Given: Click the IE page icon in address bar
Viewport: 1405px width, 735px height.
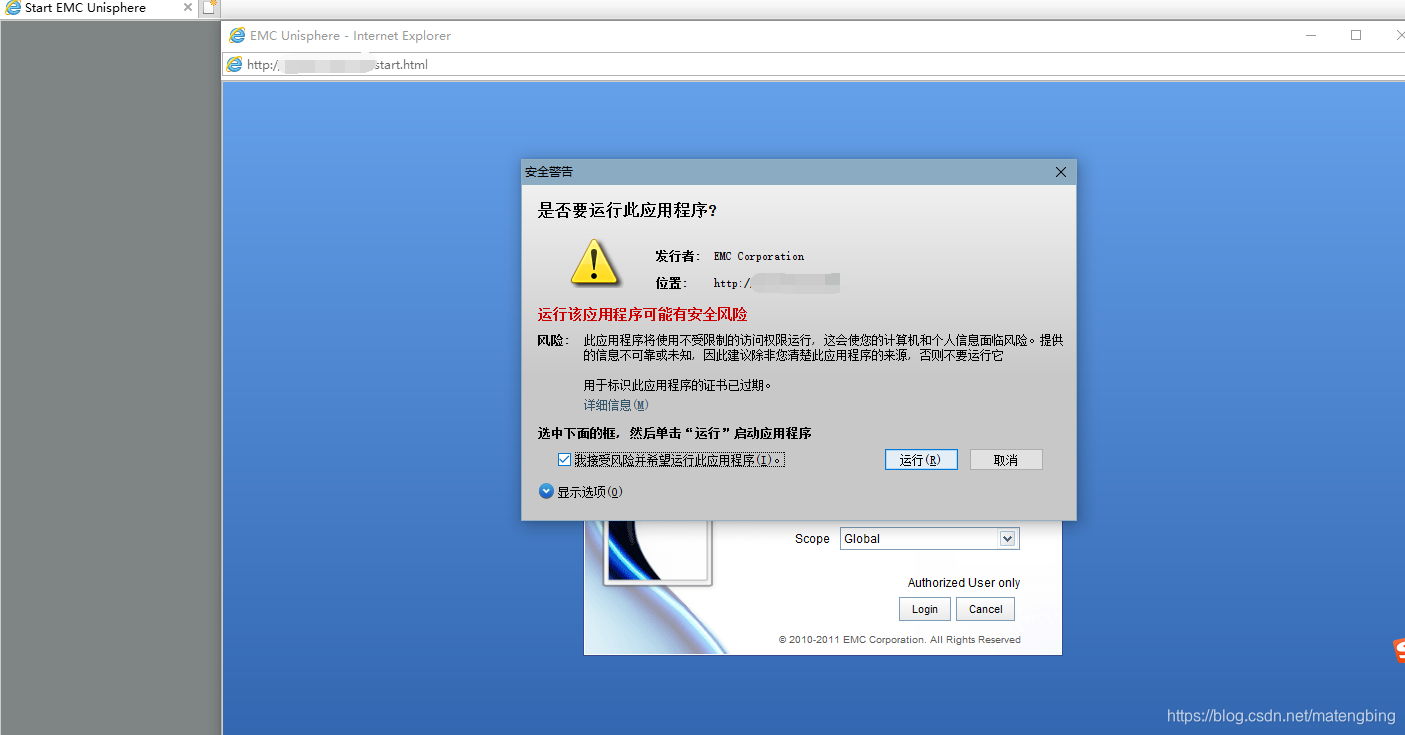Looking at the screenshot, I should pyautogui.click(x=234, y=65).
